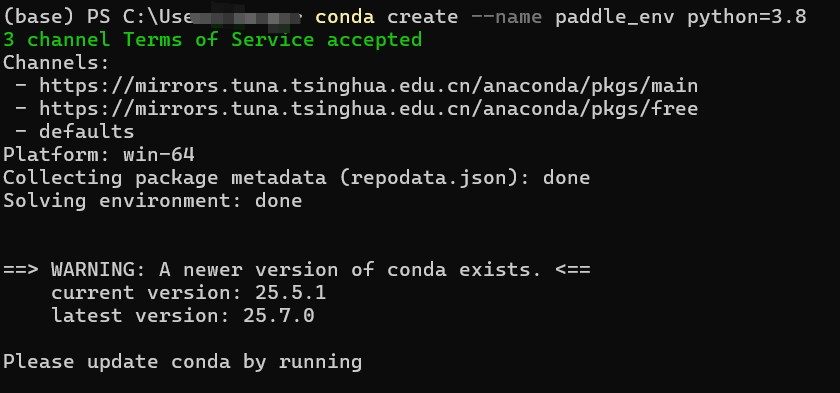This screenshot has height=393, width=840.
Task: Click the green Terms of Service accepted line
Action: coord(213,40)
